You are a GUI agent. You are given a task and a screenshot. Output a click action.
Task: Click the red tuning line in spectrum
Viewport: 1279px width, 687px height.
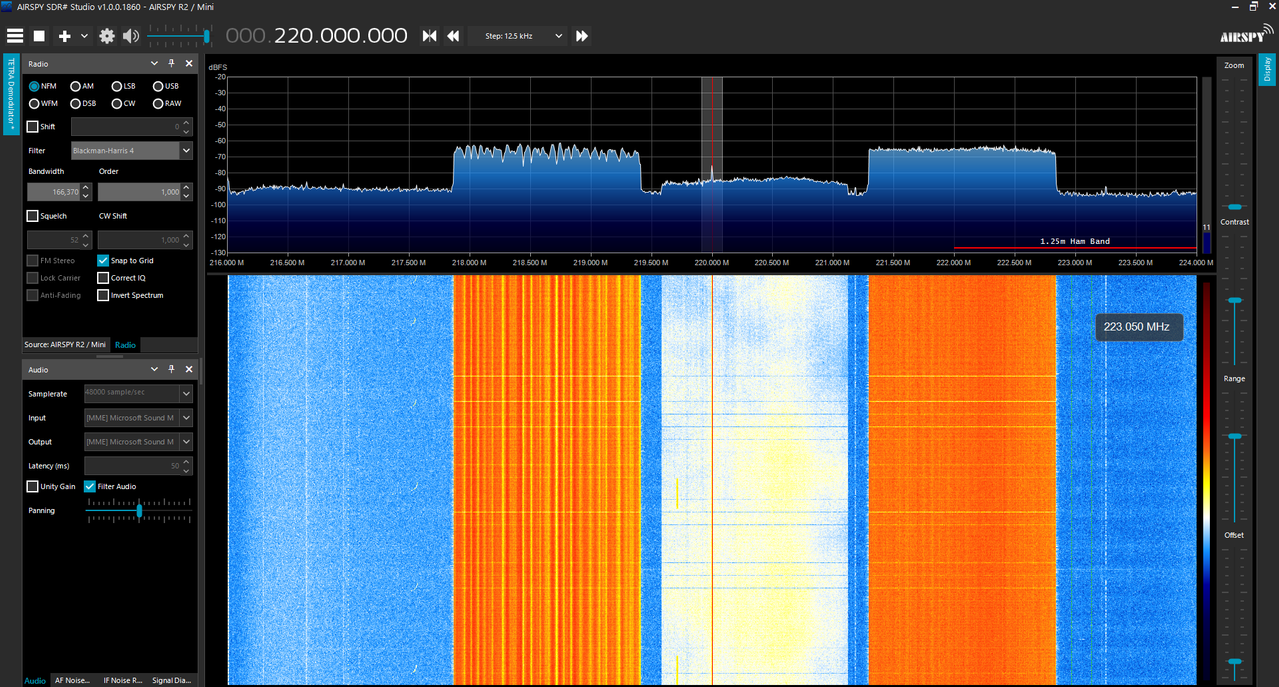712,165
